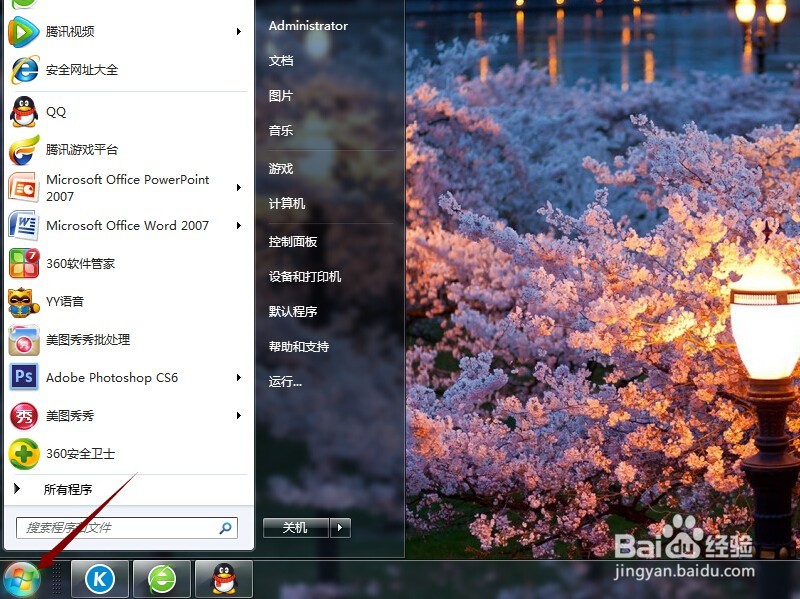Open the Administrator user folder

[x=308, y=26]
